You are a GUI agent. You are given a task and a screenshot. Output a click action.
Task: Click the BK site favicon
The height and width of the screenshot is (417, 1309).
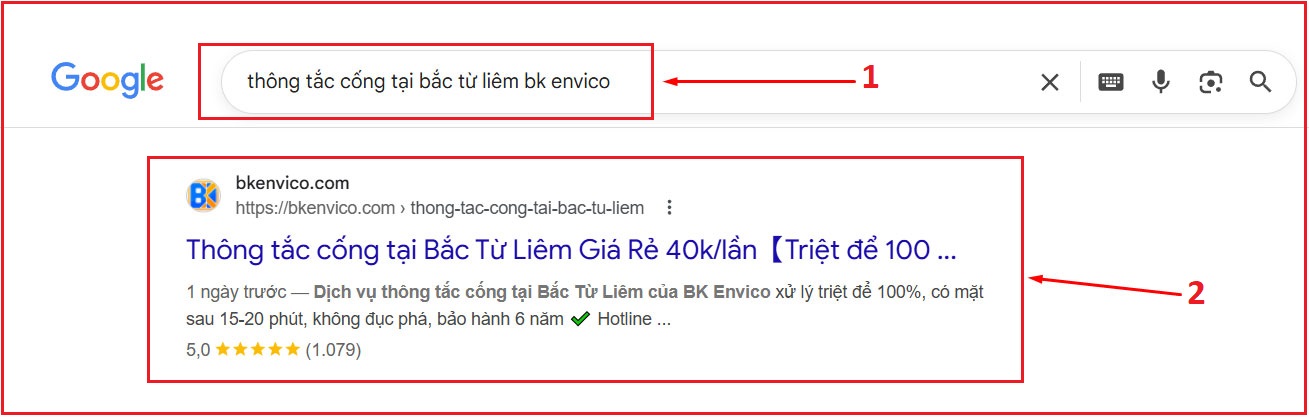point(203,195)
